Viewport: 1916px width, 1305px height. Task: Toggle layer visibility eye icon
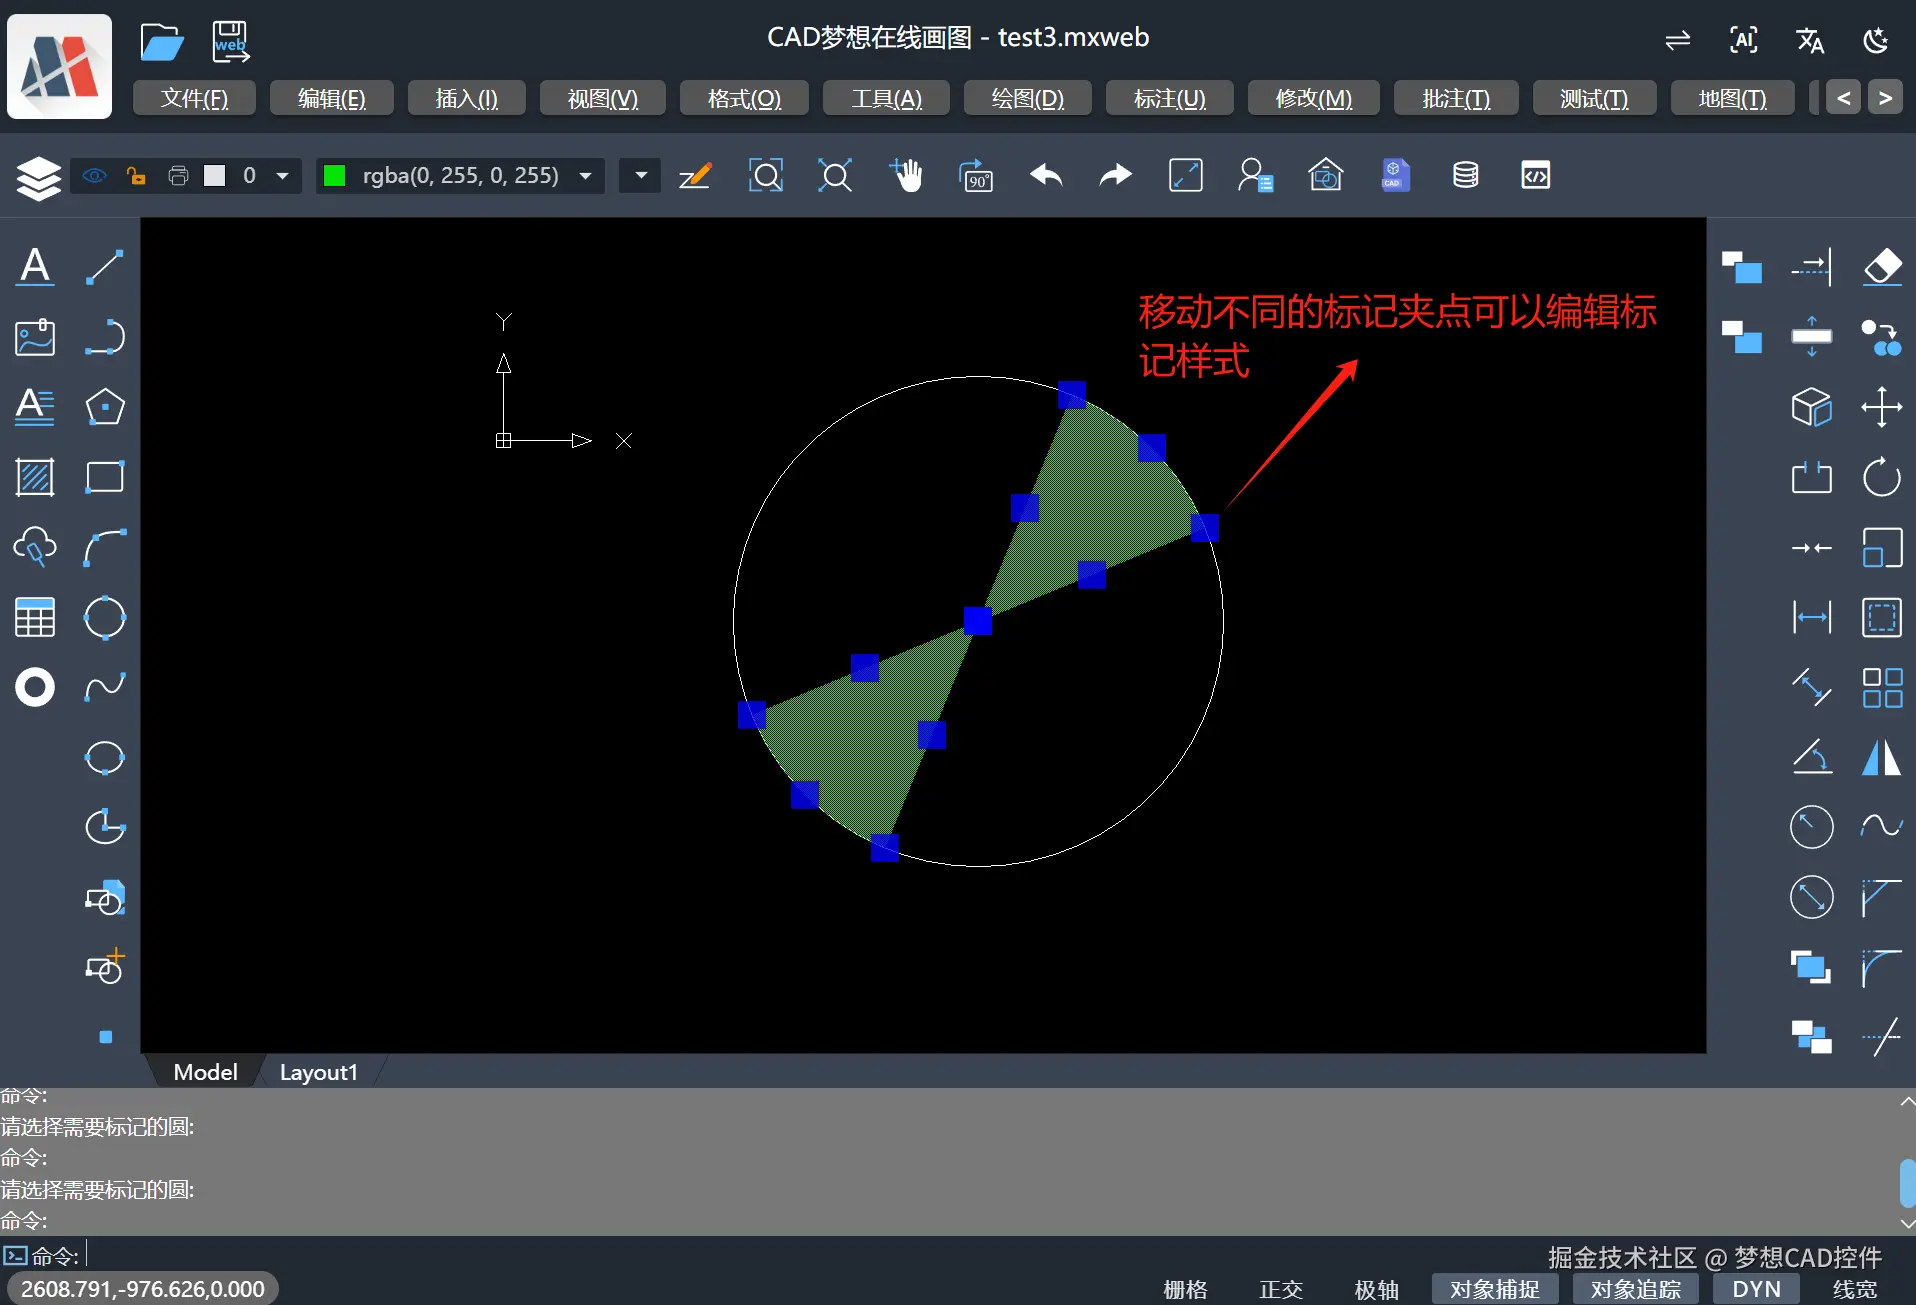coord(94,176)
